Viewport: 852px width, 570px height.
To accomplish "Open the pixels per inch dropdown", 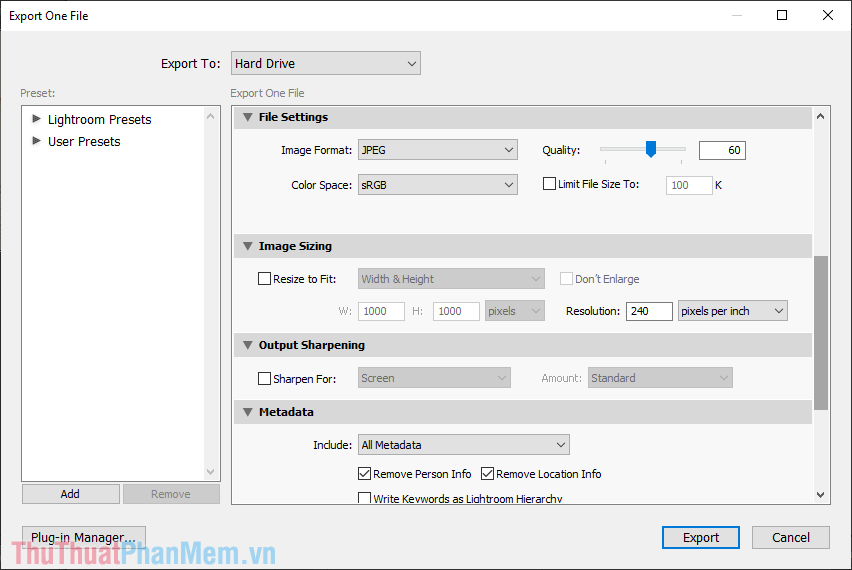I will point(732,311).
